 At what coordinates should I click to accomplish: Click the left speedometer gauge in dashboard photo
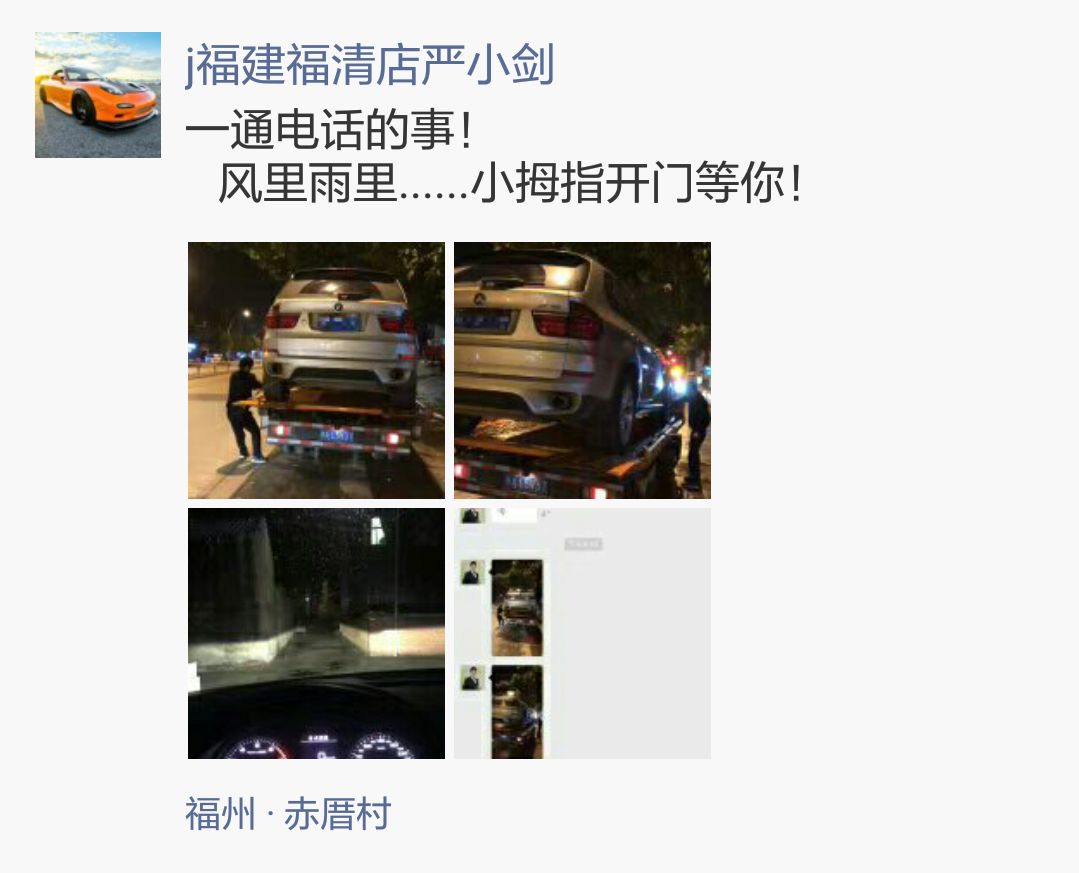257,748
